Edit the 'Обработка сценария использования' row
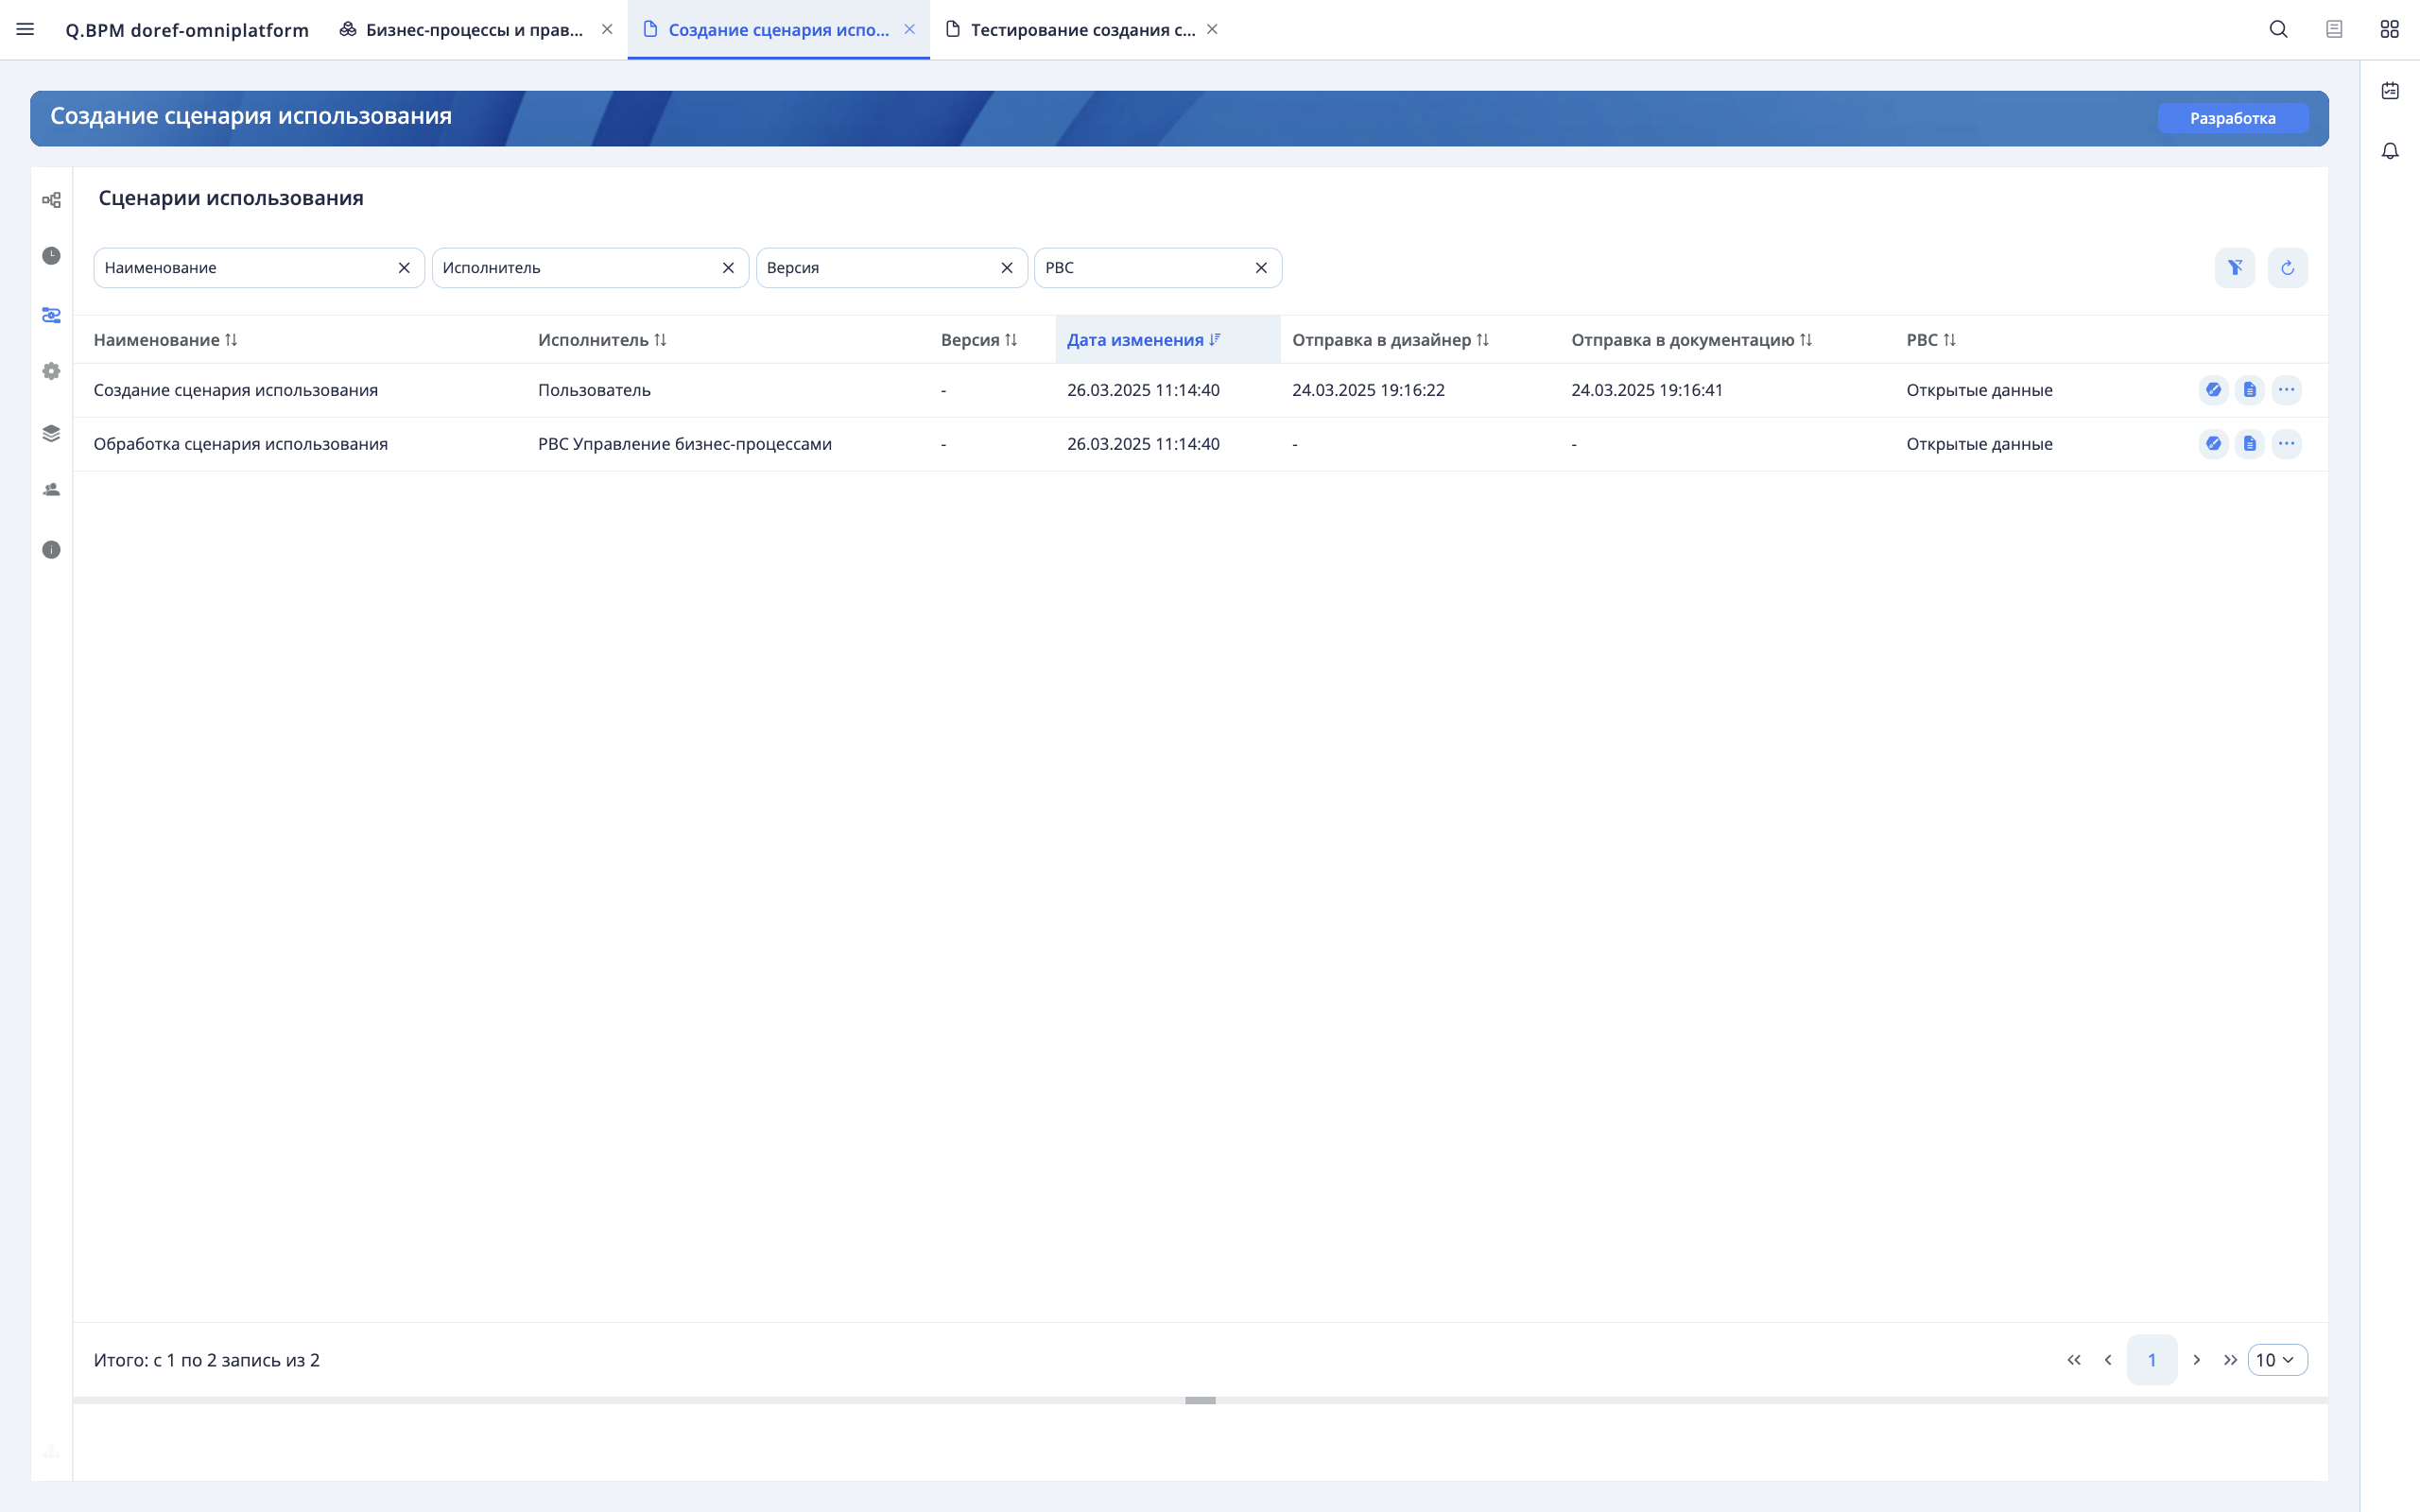Viewport: 2420px width, 1512px height. pyautogui.click(x=2213, y=444)
